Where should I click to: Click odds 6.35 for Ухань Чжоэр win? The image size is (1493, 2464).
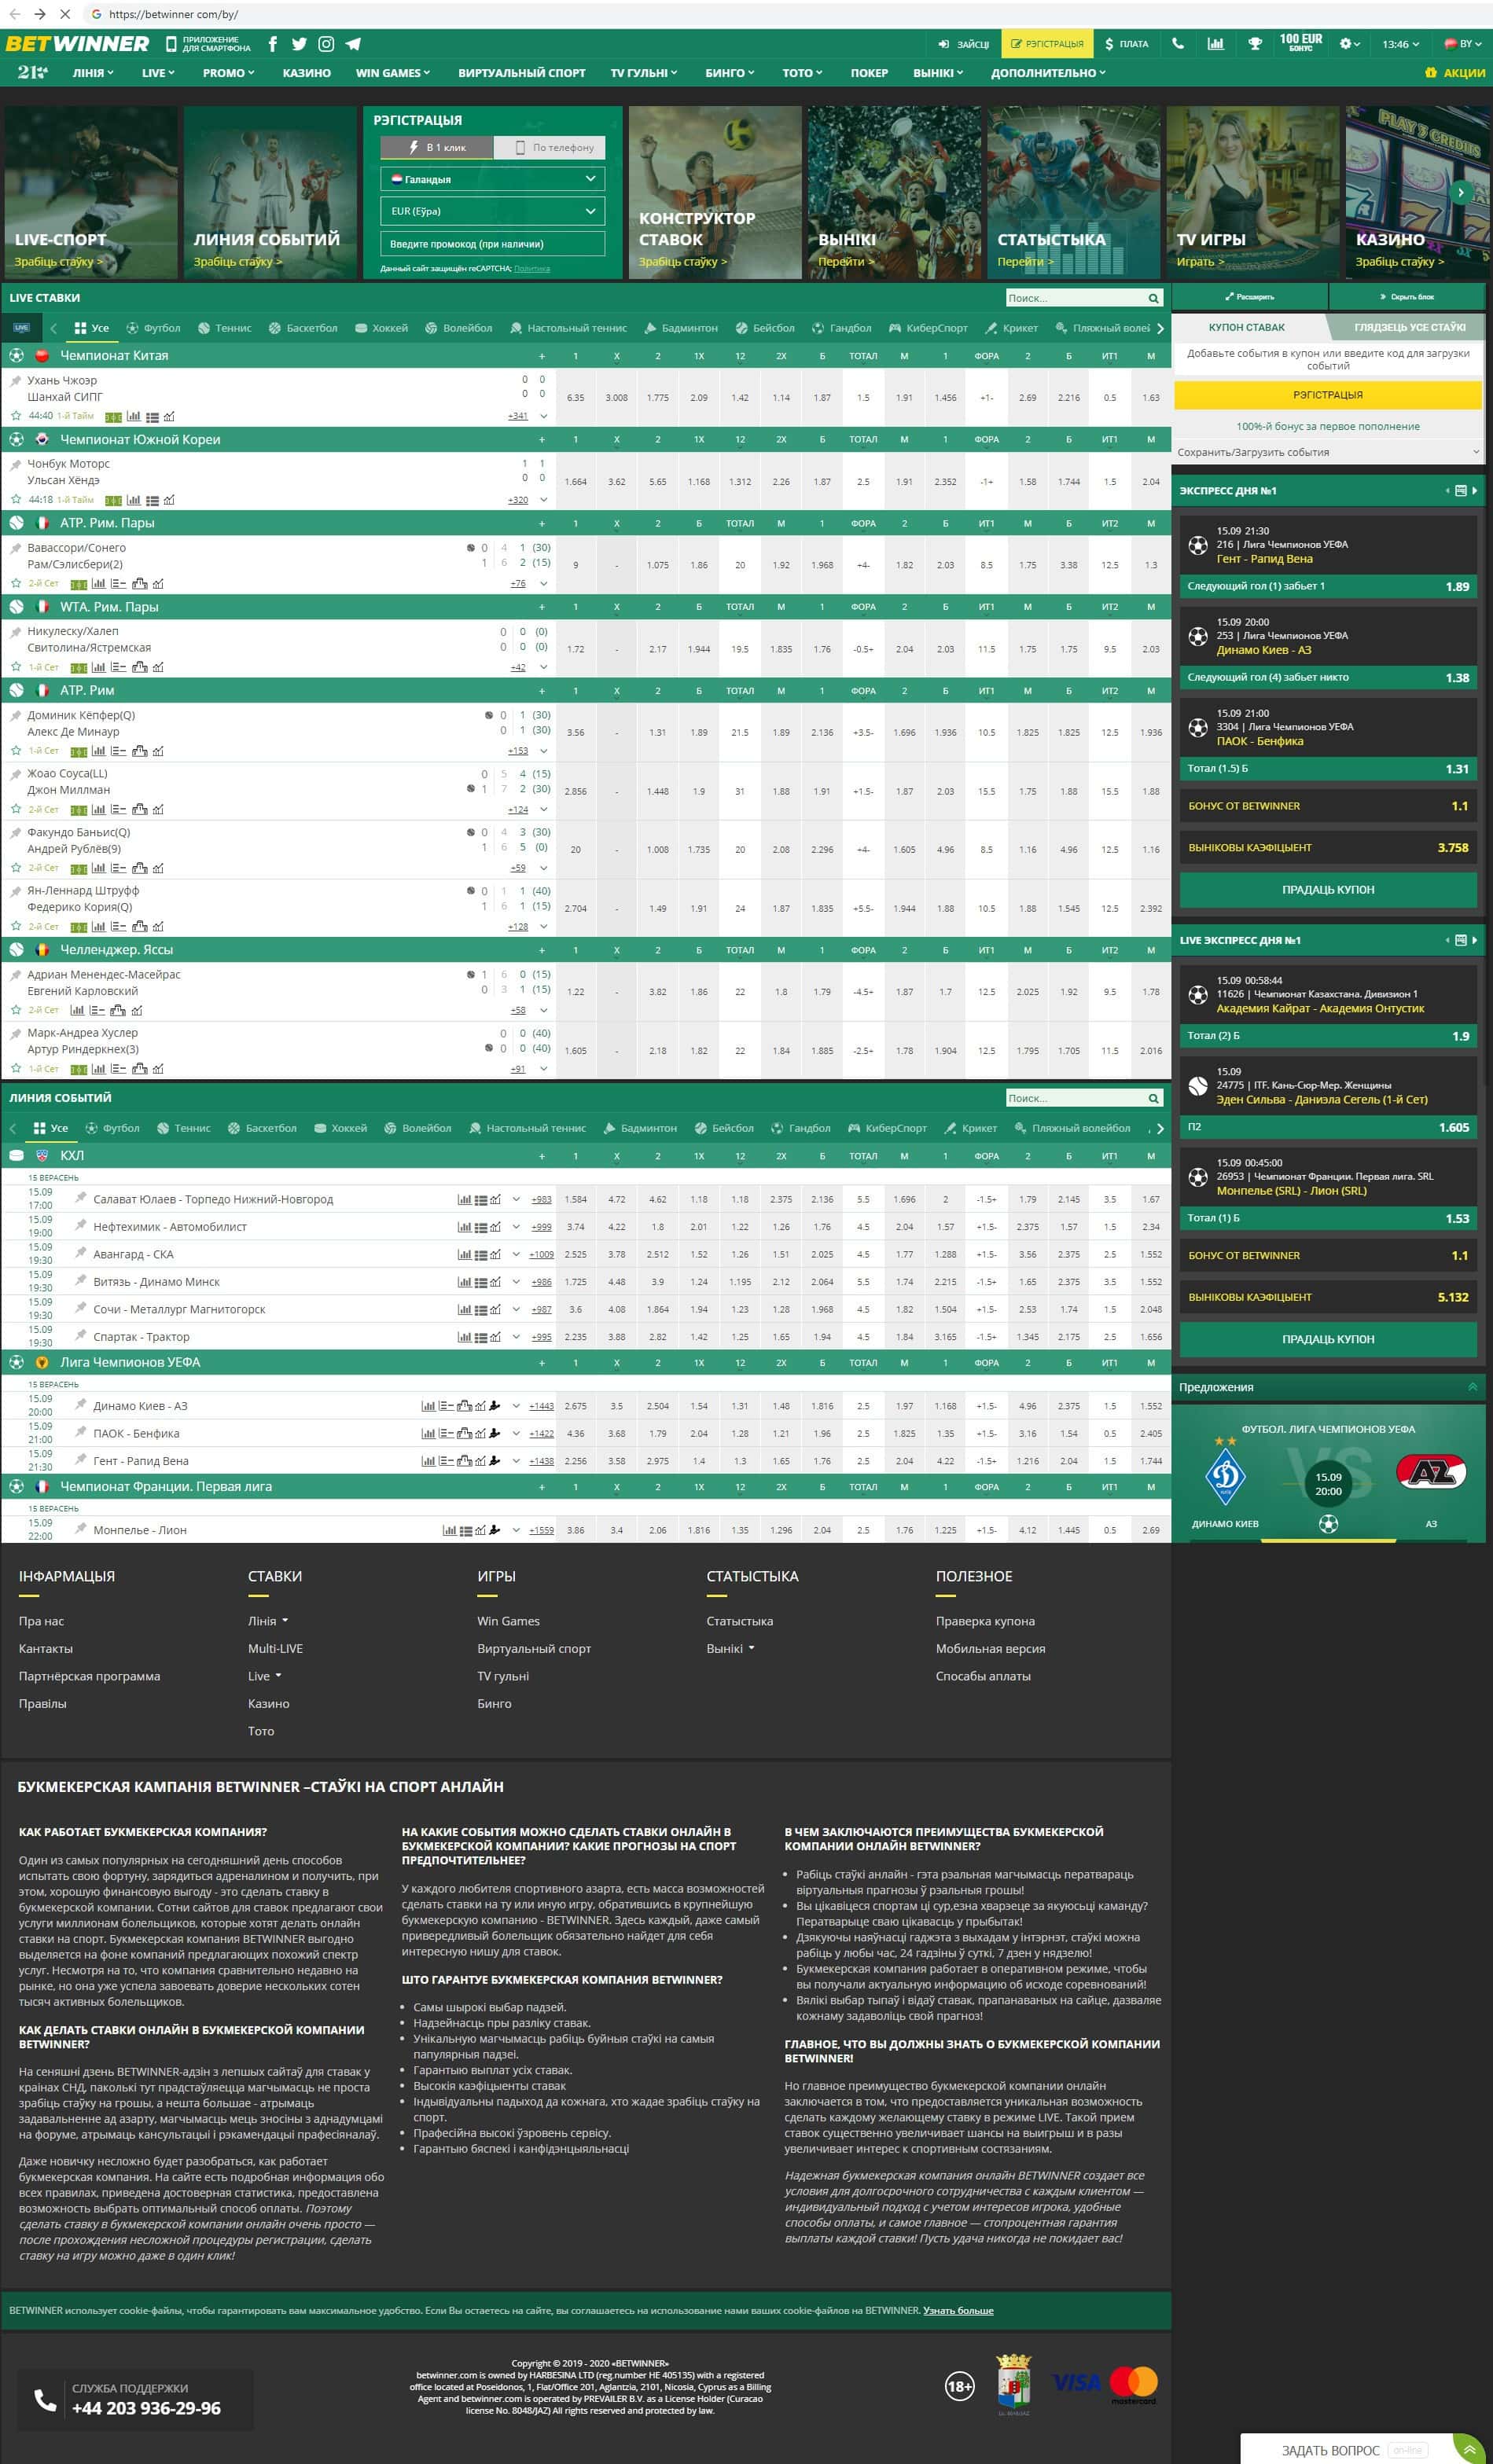point(575,398)
